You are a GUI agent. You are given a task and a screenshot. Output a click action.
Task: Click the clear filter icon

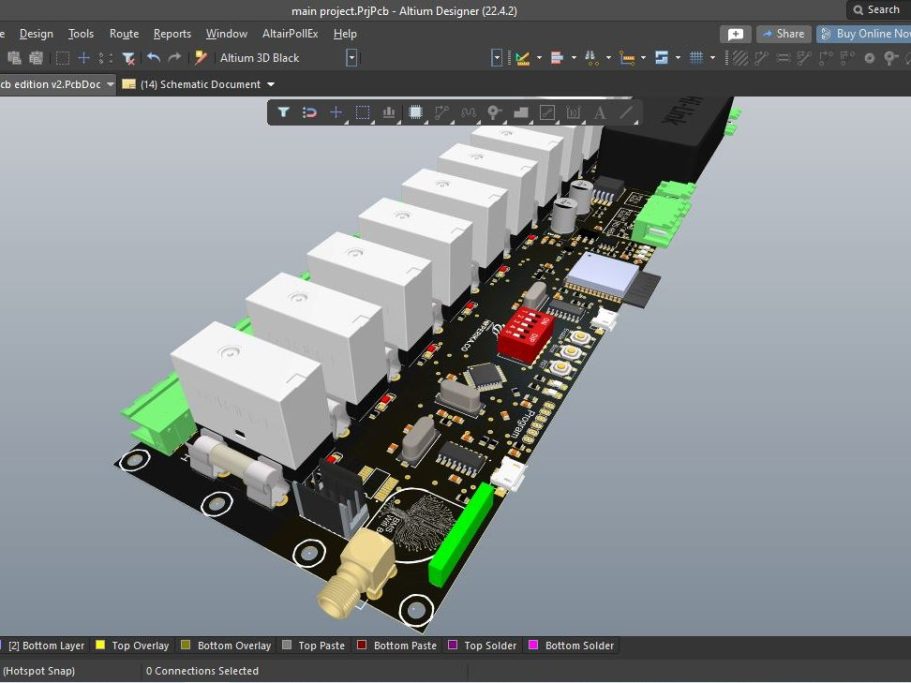pos(128,58)
